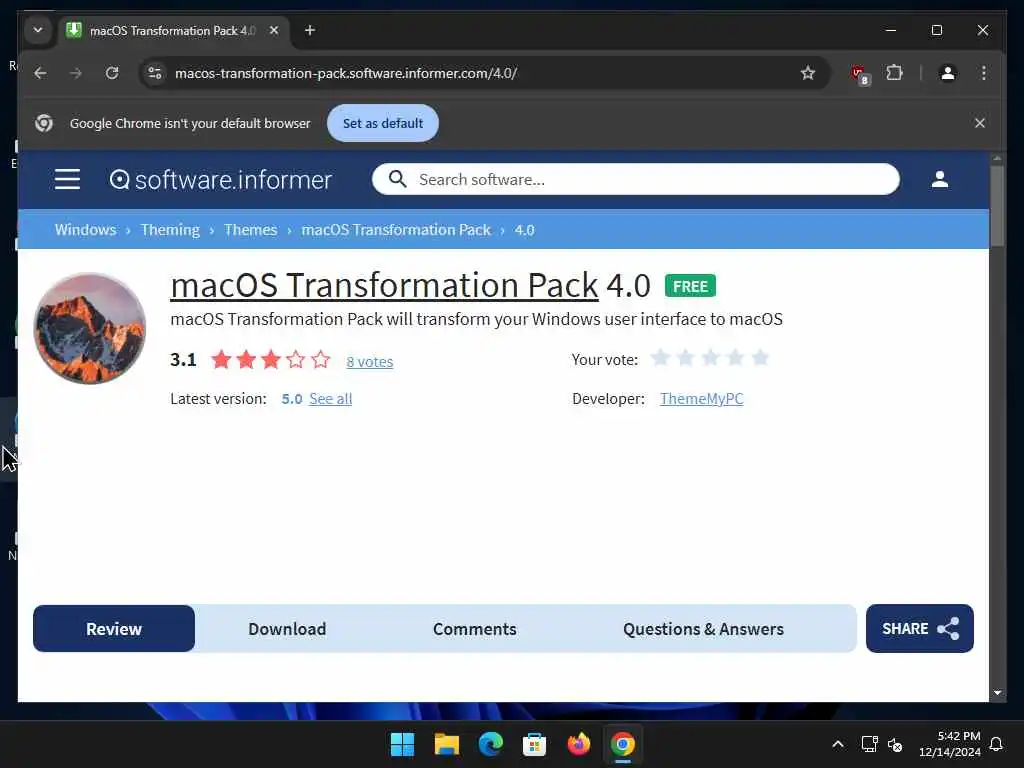Click the search magnifier icon
The image size is (1024, 768).
coord(397,179)
